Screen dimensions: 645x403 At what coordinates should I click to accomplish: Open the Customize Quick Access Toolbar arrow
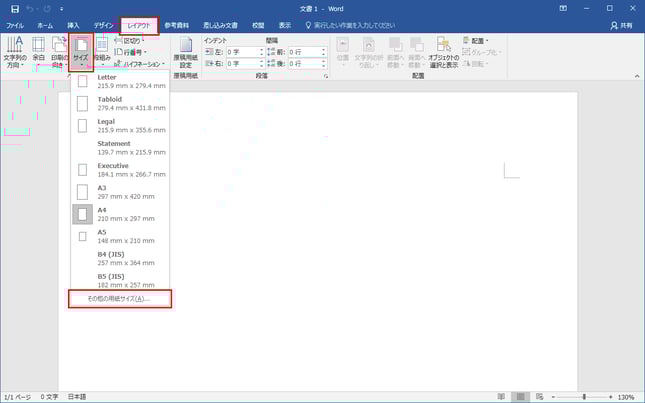click(x=62, y=9)
